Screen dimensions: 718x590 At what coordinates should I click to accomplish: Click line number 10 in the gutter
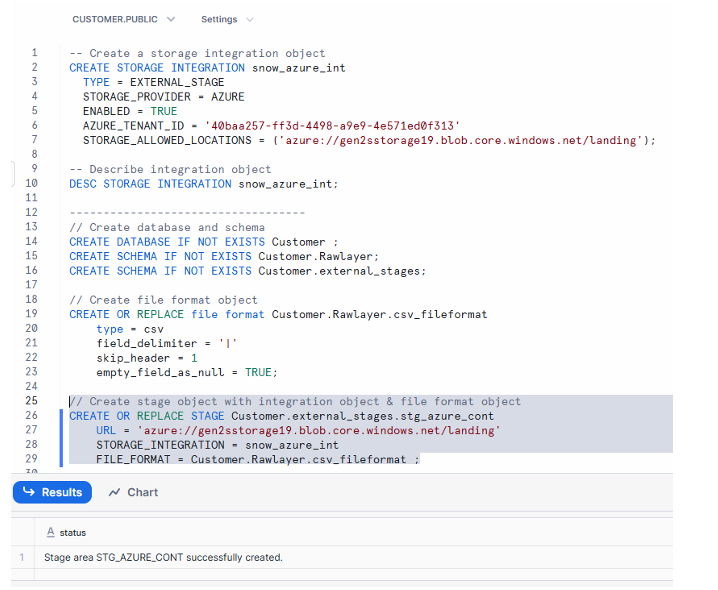31,184
